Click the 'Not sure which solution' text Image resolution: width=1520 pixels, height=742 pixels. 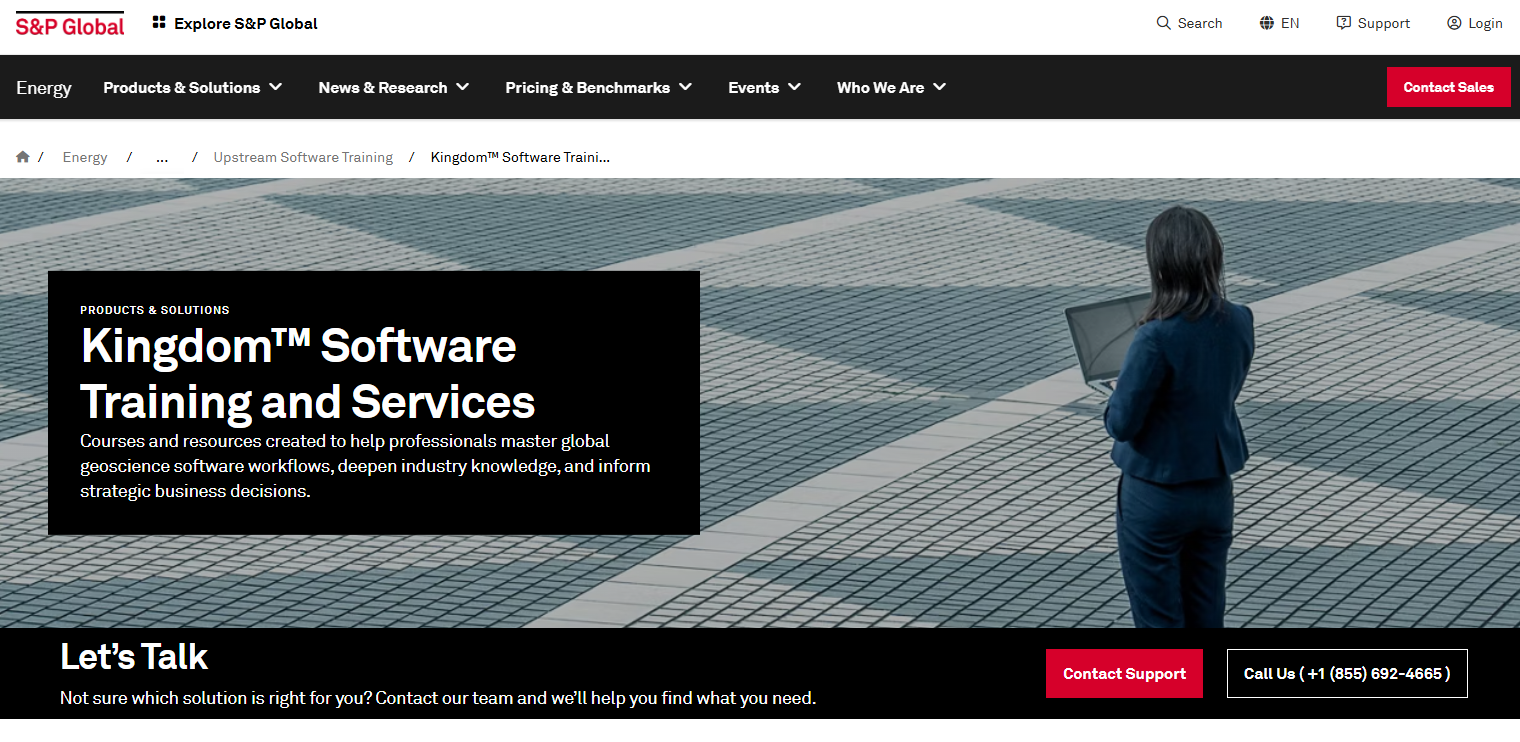(x=438, y=698)
